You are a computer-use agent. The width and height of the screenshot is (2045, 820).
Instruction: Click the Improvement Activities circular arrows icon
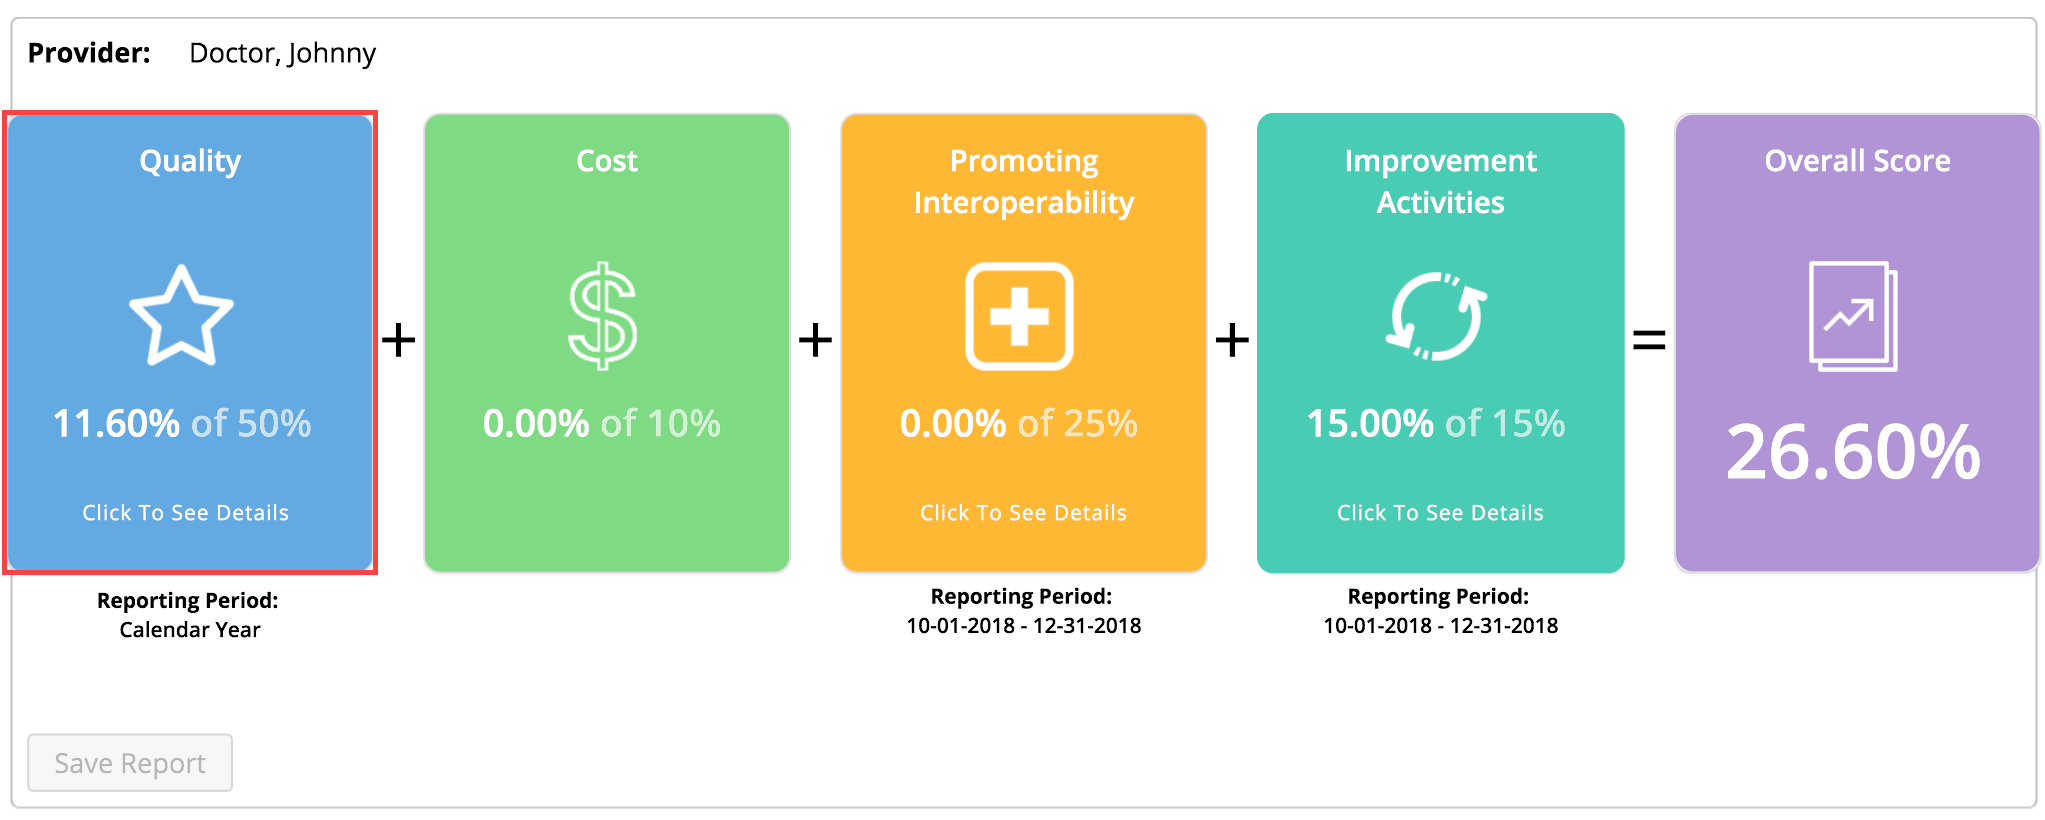[1436, 316]
